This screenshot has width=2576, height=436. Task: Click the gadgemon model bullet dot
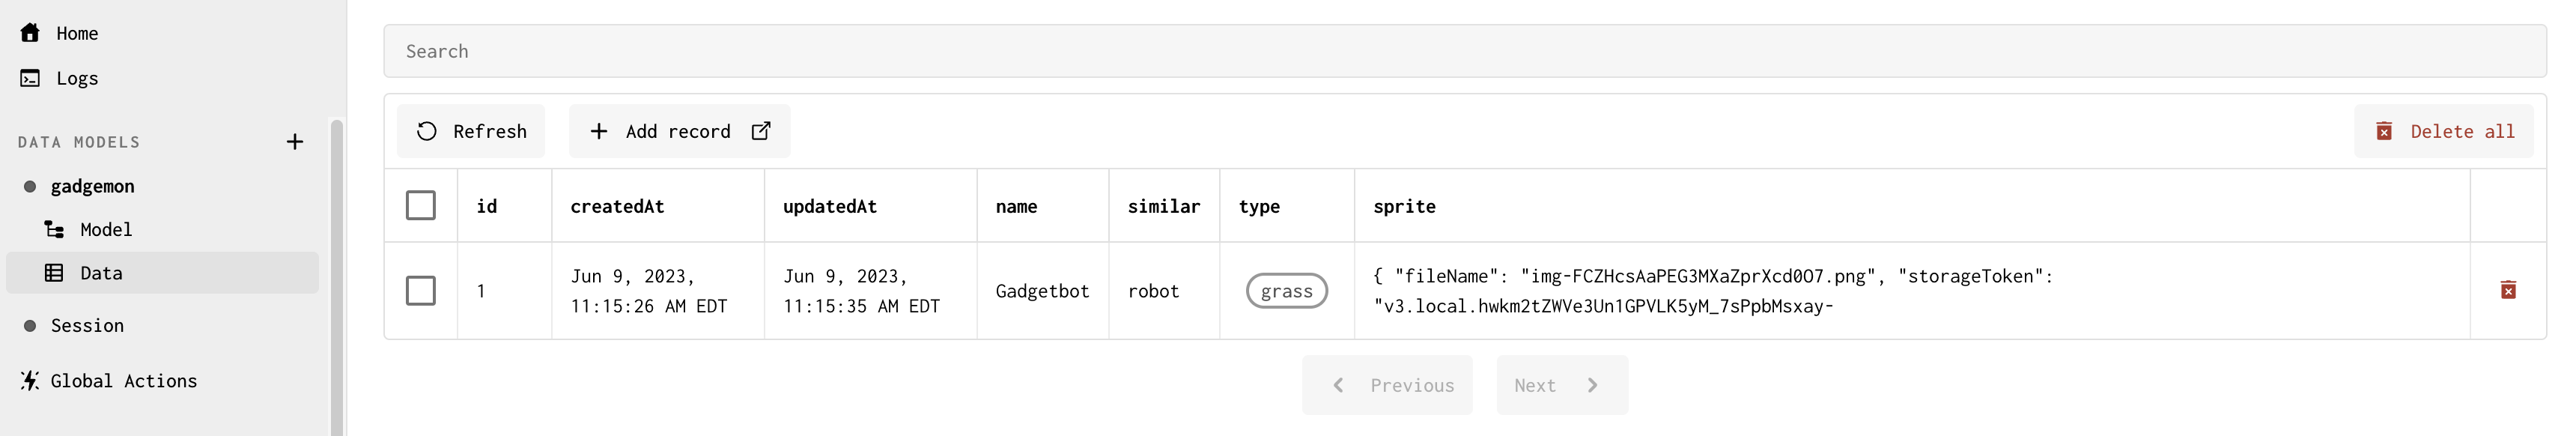(x=30, y=187)
